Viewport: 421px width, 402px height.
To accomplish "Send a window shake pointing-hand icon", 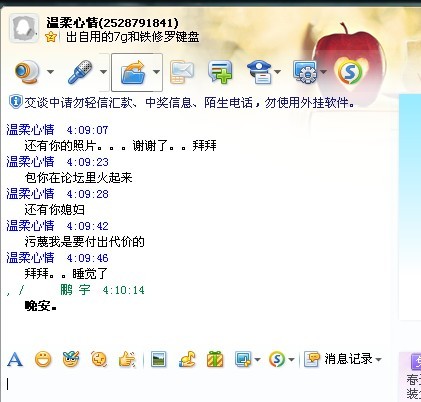I will click(x=127, y=360).
